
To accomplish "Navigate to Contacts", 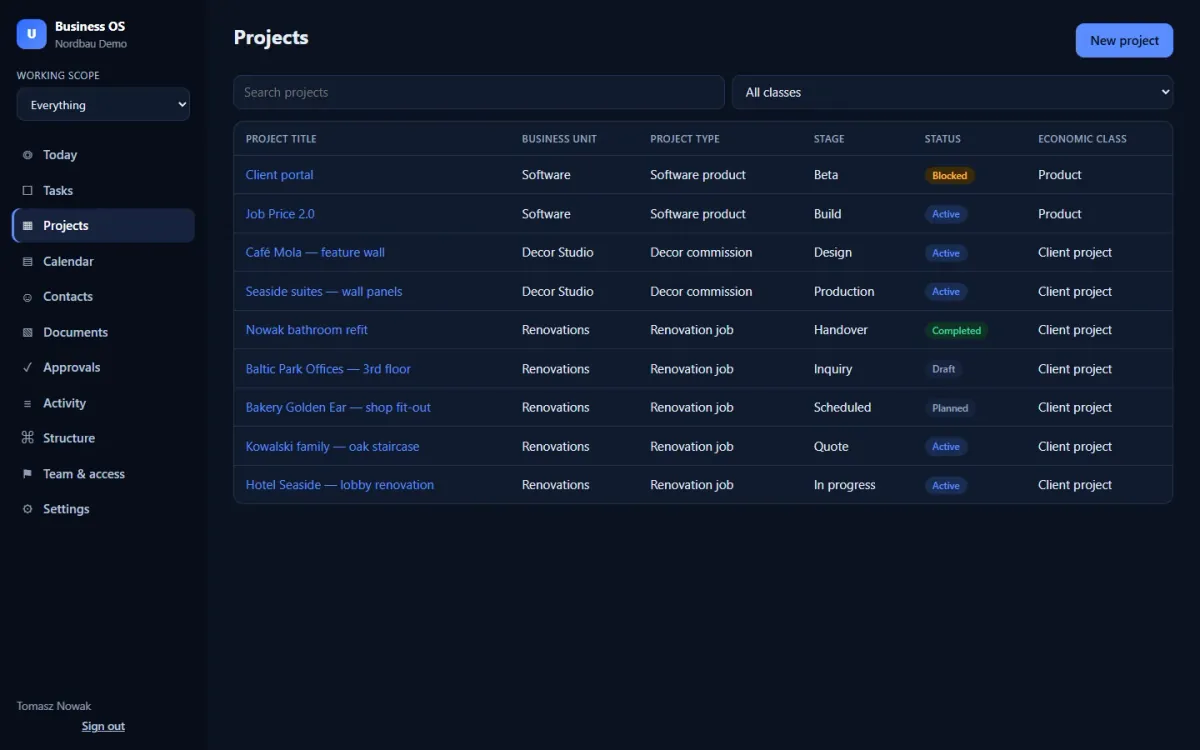I will pos(103,297).
